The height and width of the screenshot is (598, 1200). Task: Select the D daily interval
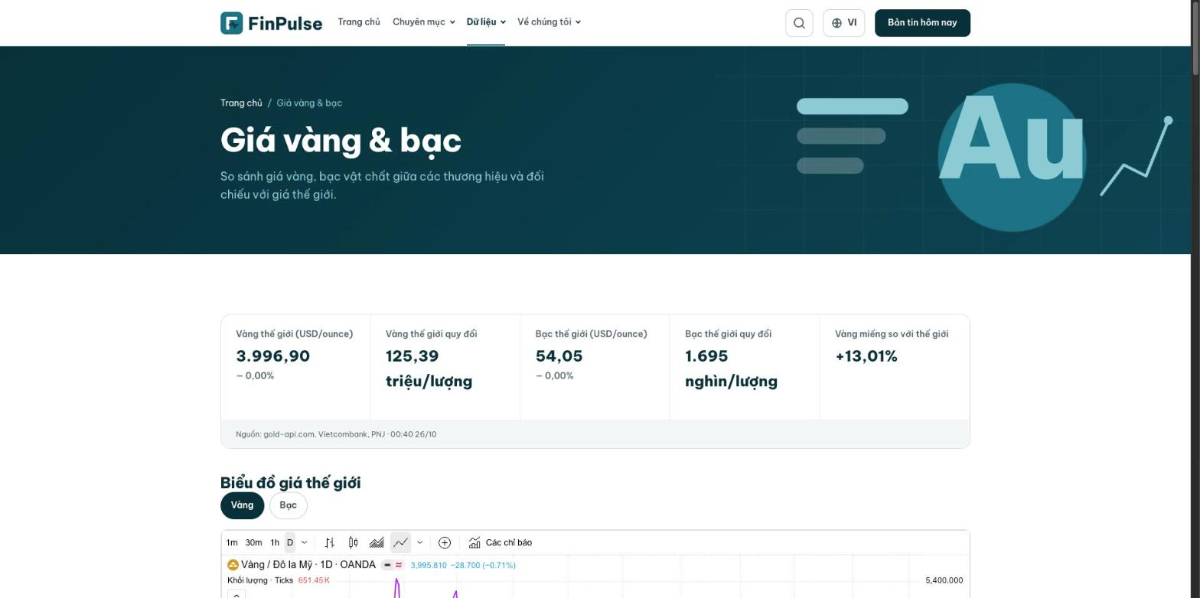click(x=290, y=543)
